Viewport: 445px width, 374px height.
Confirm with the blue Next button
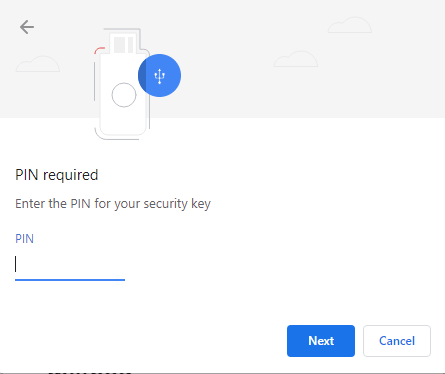321,341
